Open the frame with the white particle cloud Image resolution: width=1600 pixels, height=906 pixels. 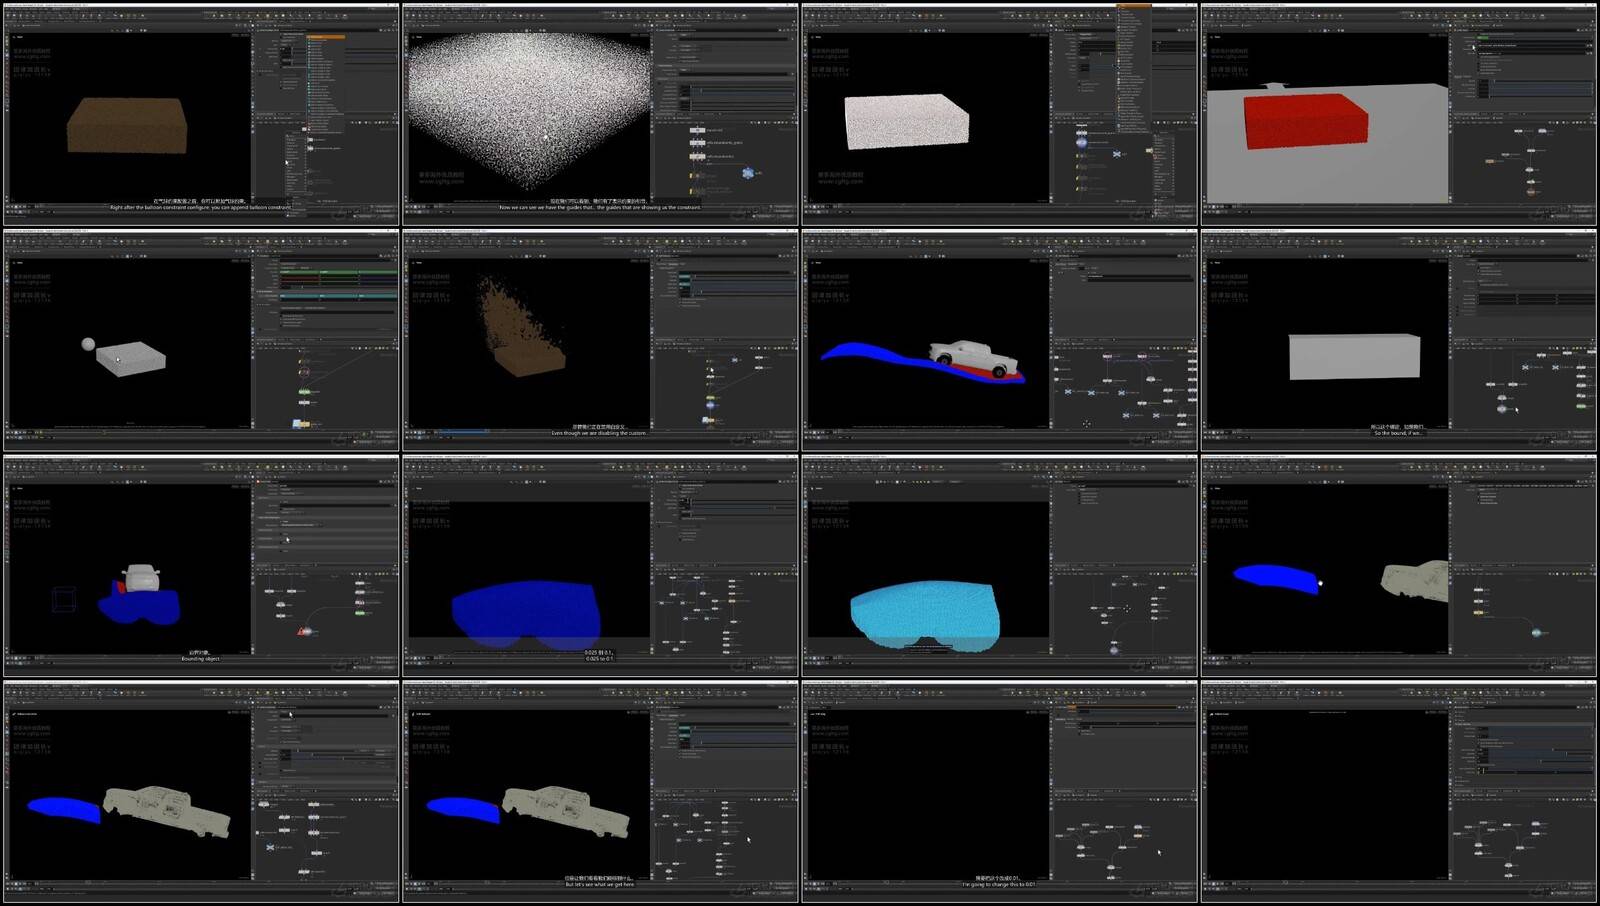(600, 113)
